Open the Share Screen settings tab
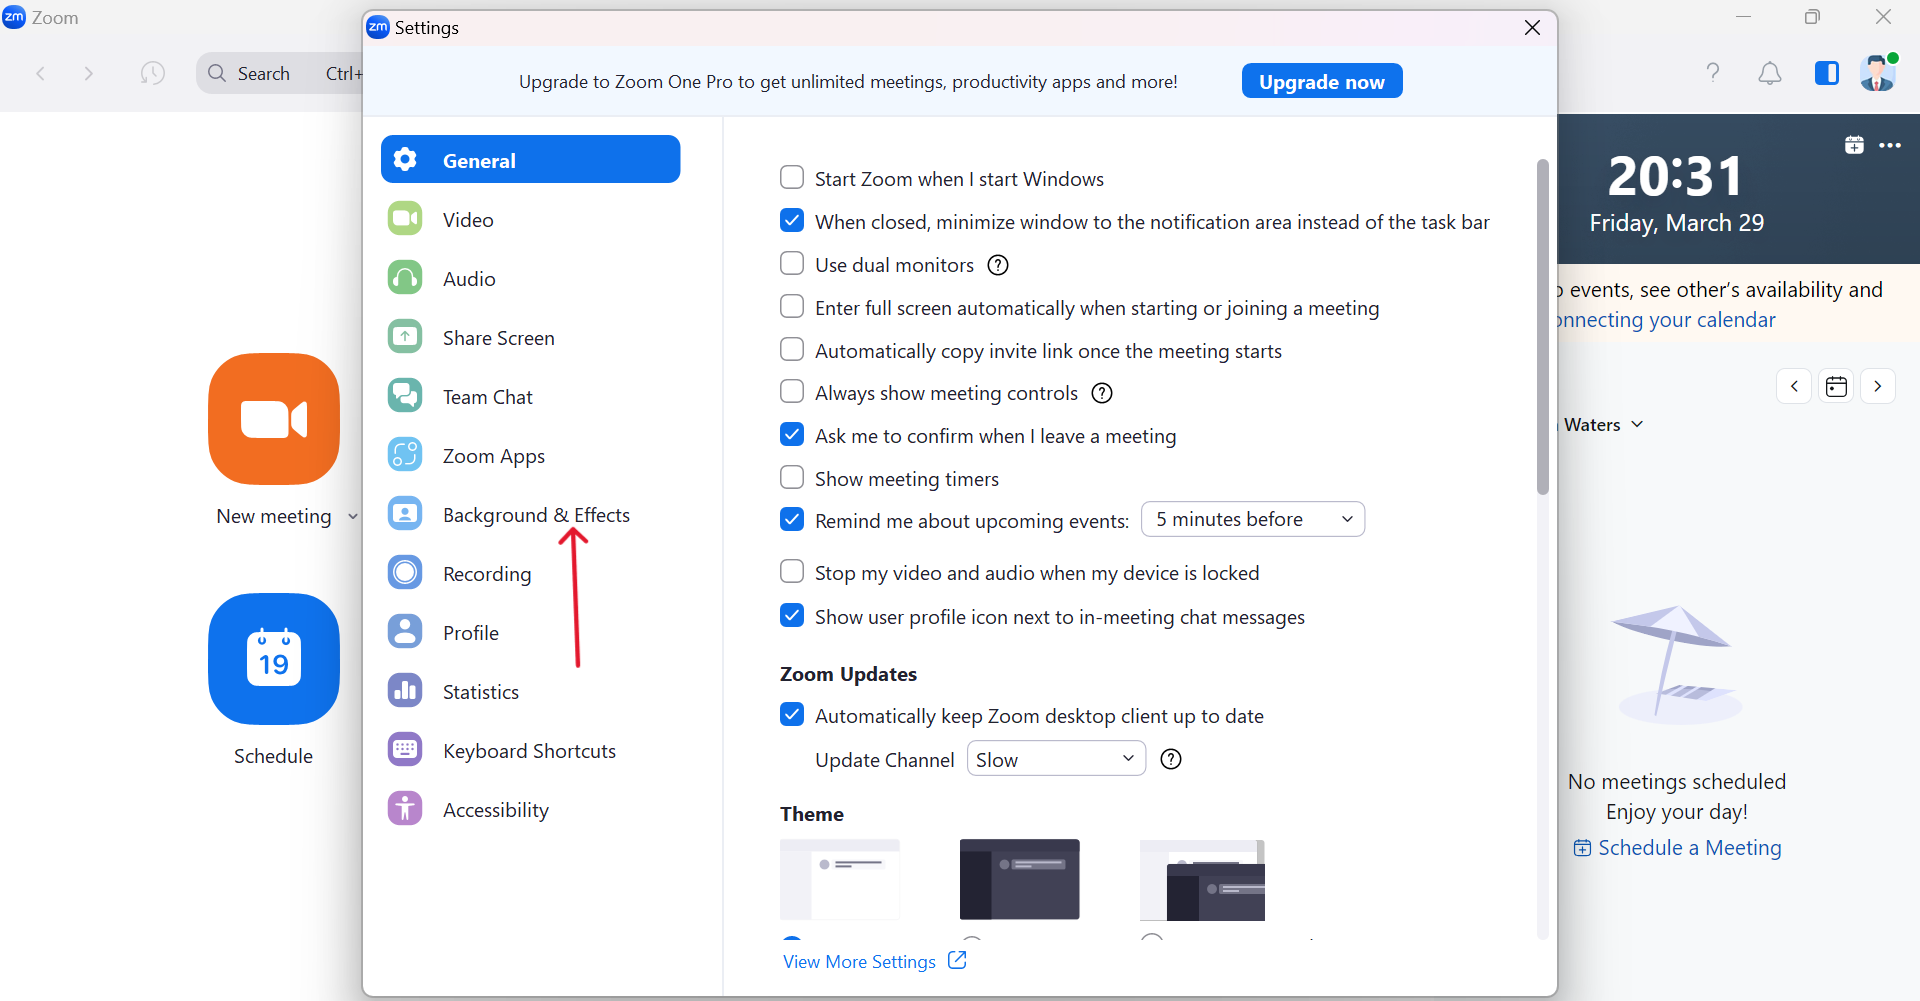Viewport: 1920px width, 1001px height. [x=531, y=337]
